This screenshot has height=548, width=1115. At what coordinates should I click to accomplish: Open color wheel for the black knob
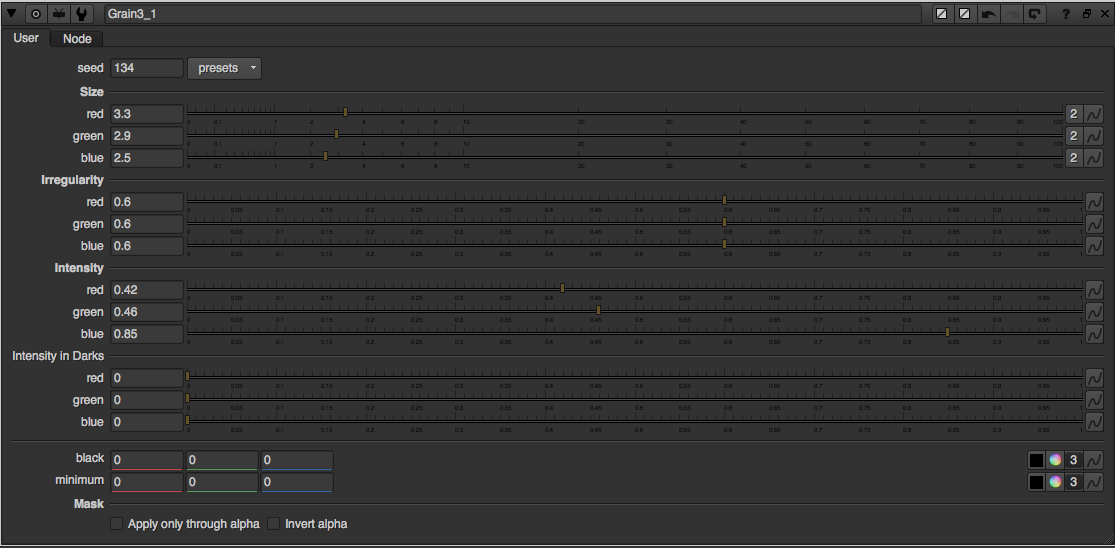pos(1054,460)
